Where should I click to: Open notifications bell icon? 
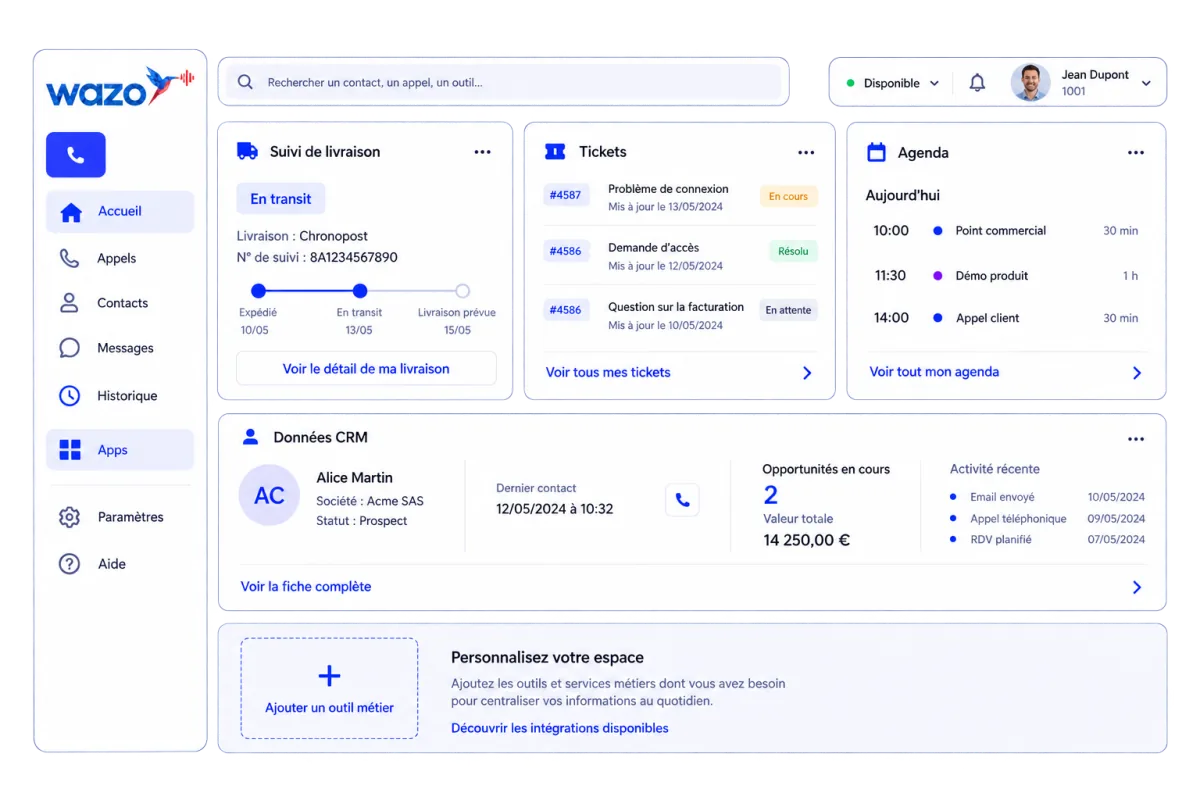tap(977, 83)
